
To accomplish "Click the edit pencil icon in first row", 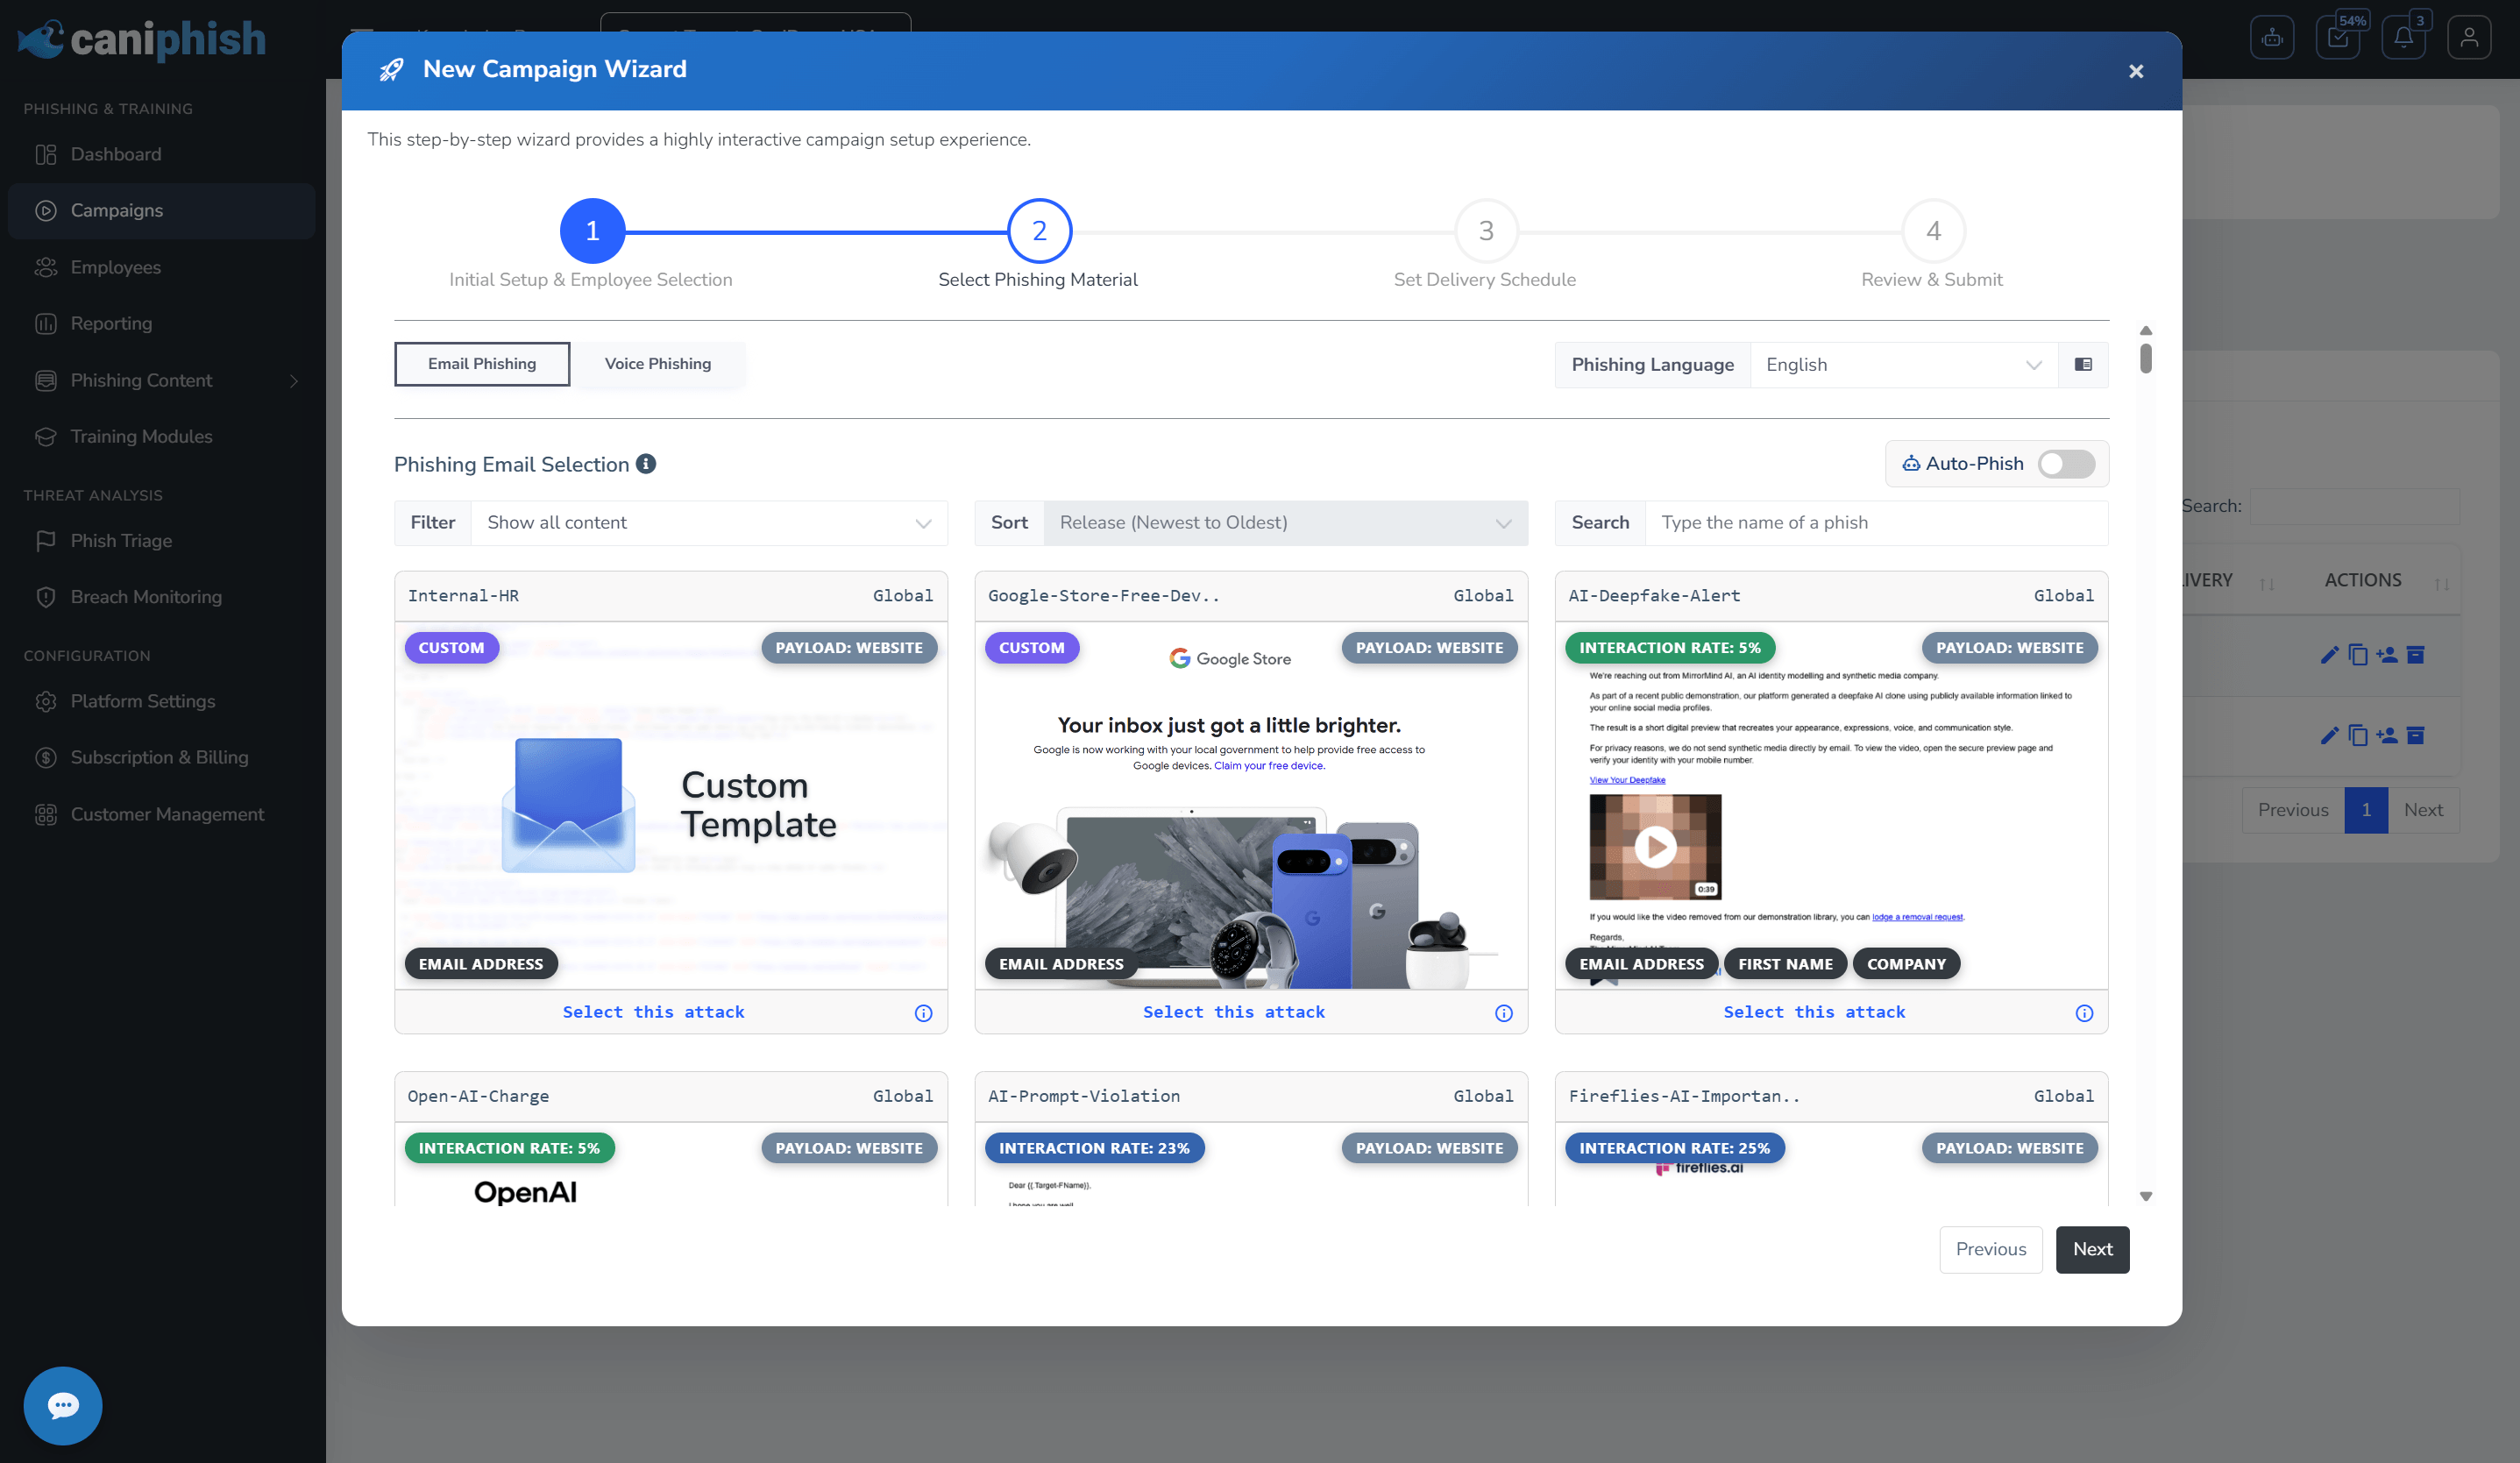I will (2329, 655).
